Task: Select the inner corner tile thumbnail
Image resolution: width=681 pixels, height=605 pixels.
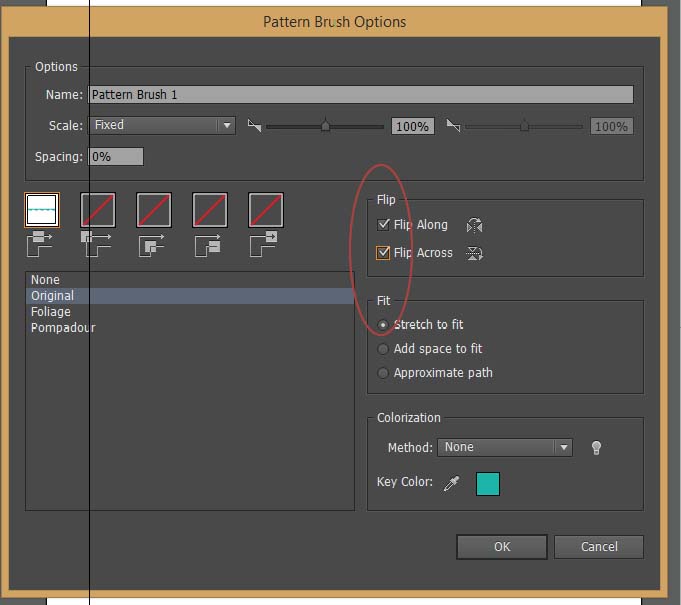Action: pos(154,210)
